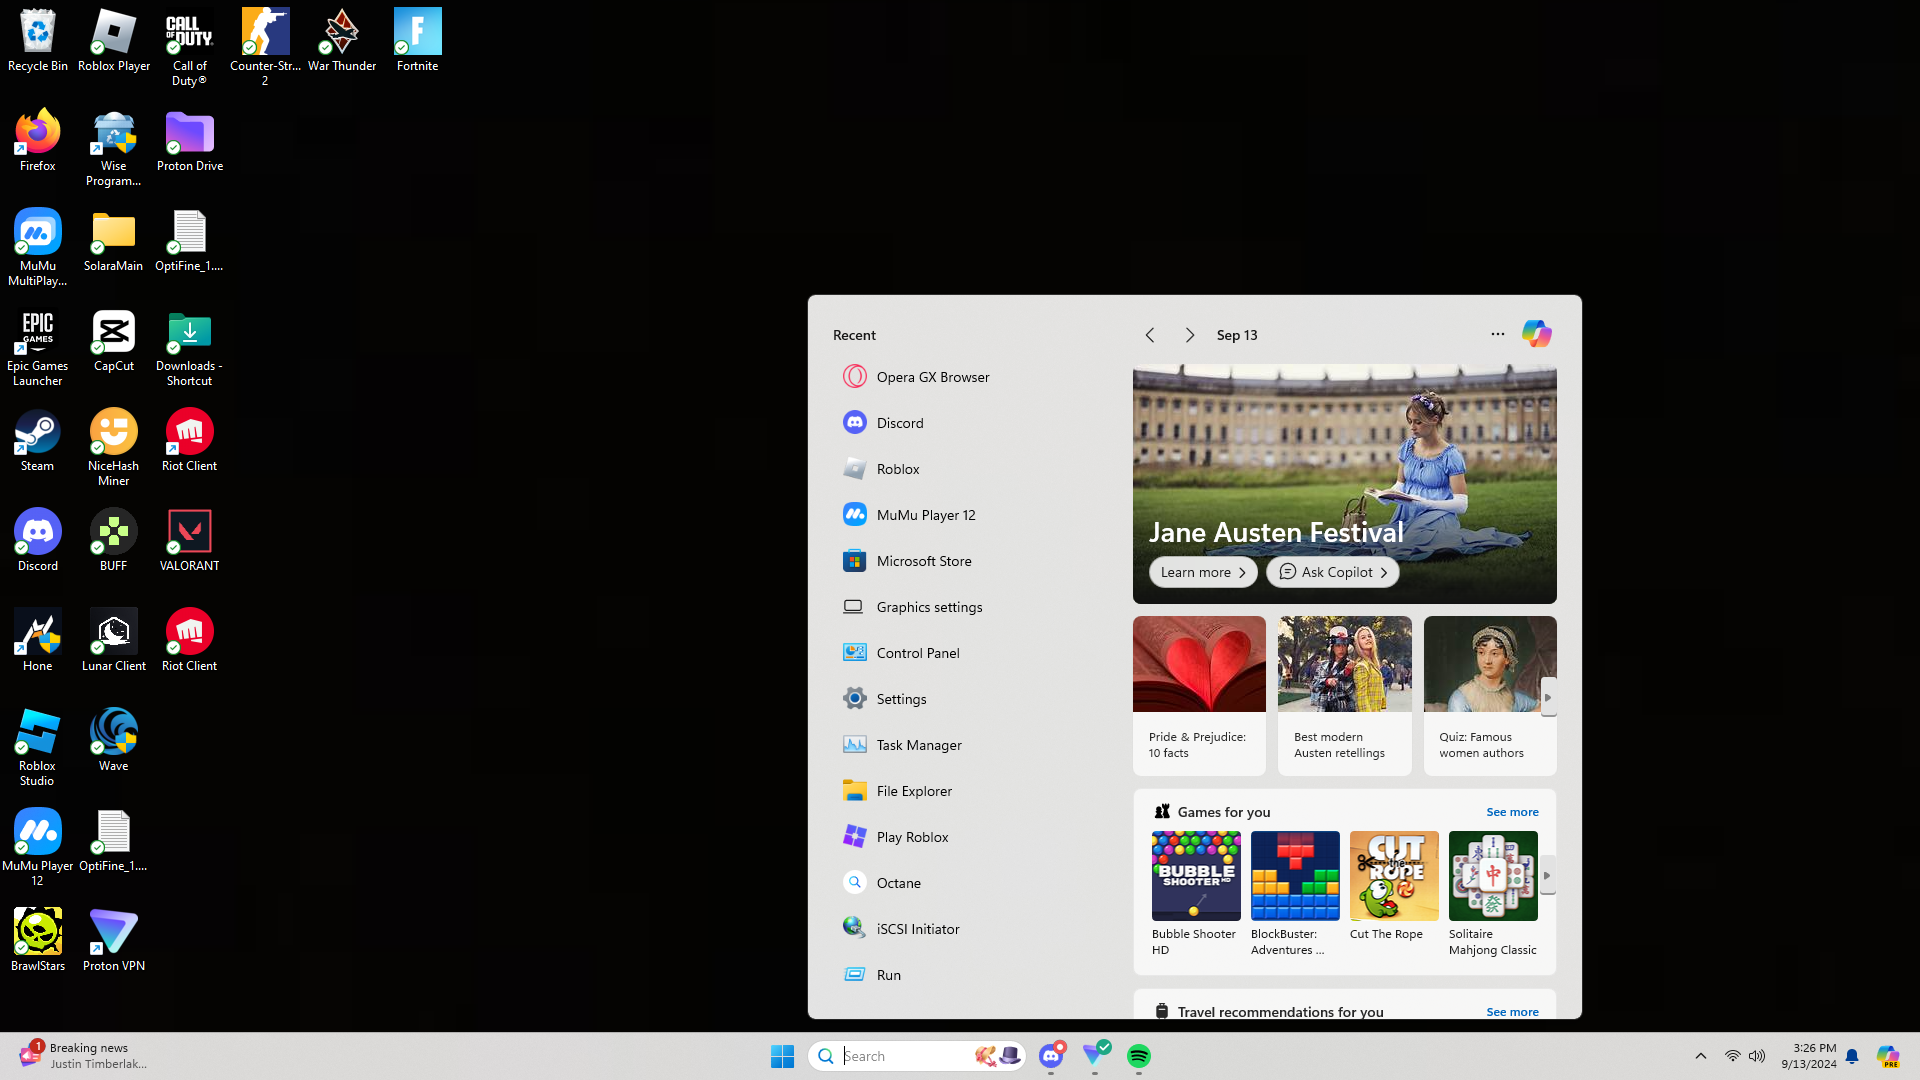Open the Windows Start menu
The height and width of the screenshot is (1080, 1920).
[x=782, y=1056]
